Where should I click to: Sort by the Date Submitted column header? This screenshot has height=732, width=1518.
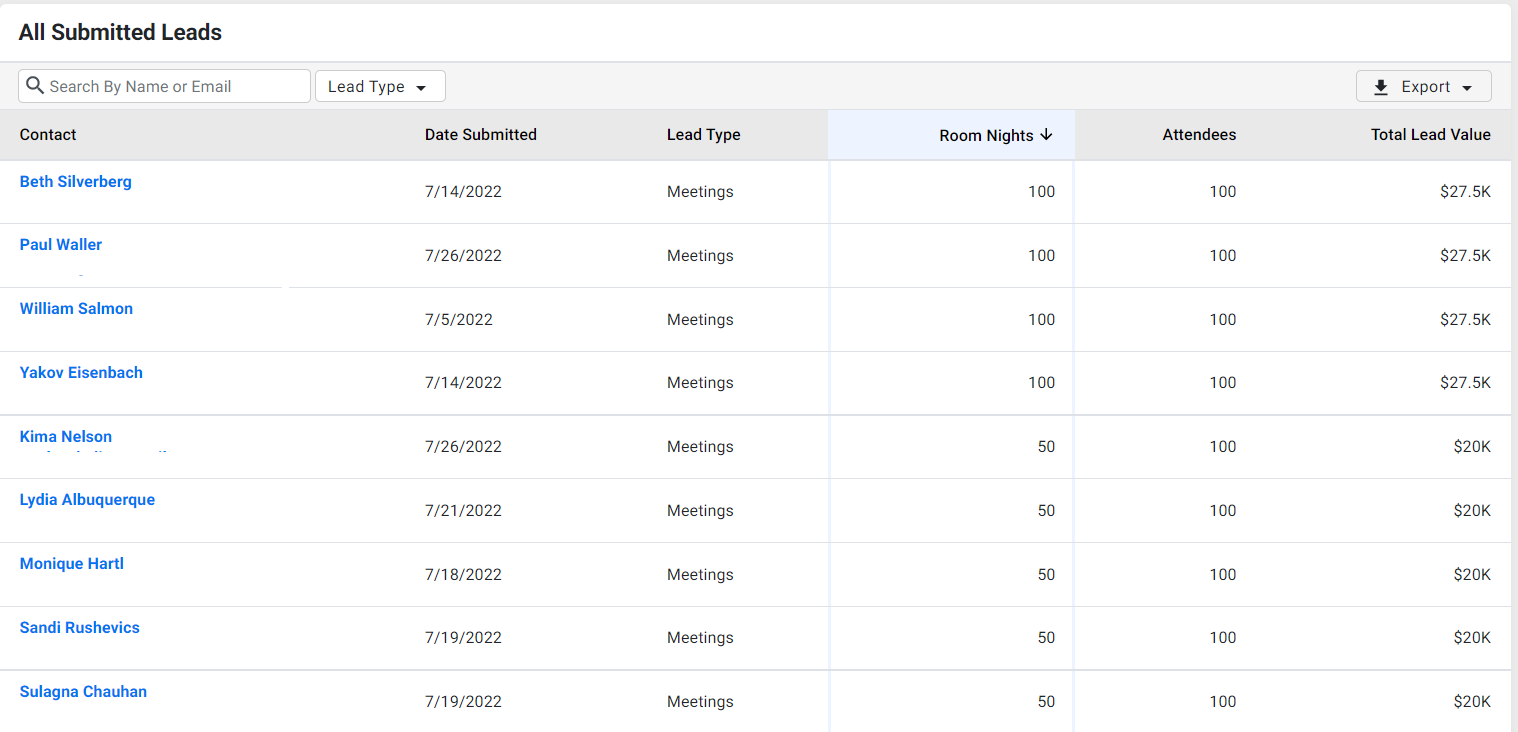(x=481, y=135)
